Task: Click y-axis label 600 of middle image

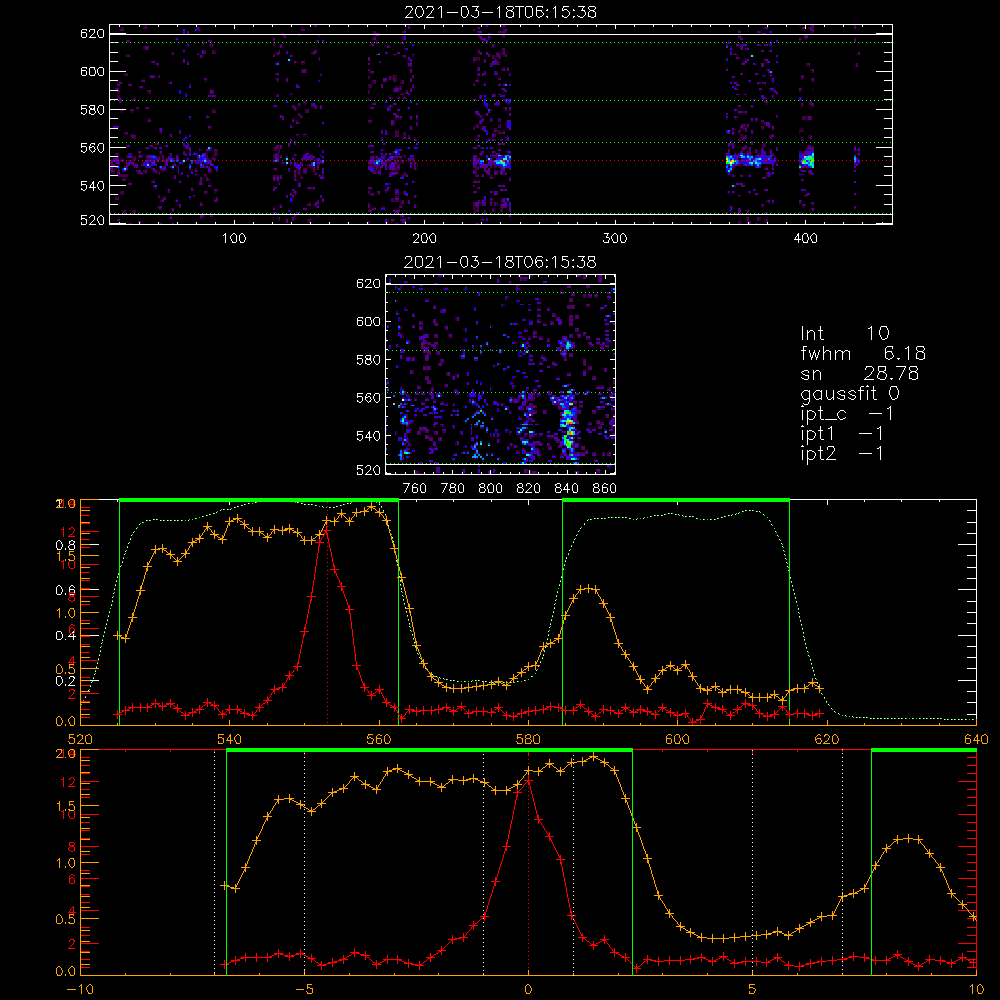Action: [x=369, y=321]
